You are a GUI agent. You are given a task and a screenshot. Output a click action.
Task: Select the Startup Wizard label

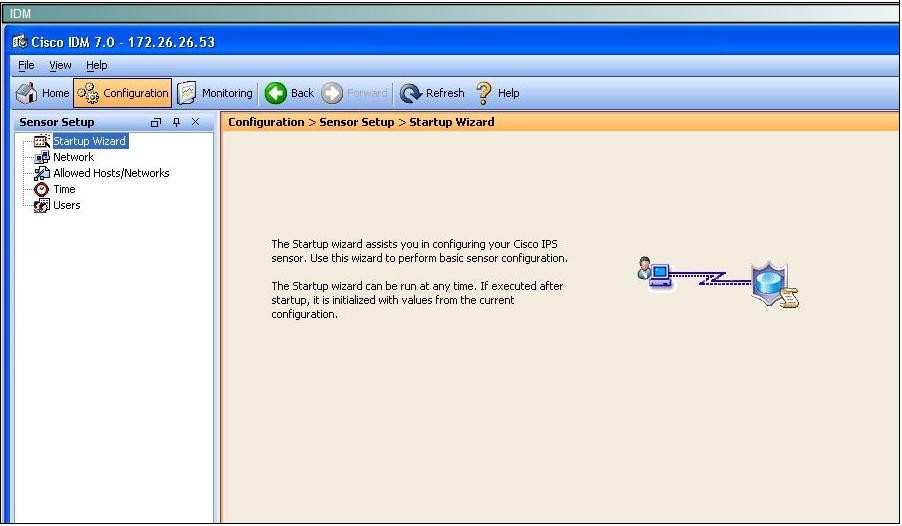(x=90, y=141)
